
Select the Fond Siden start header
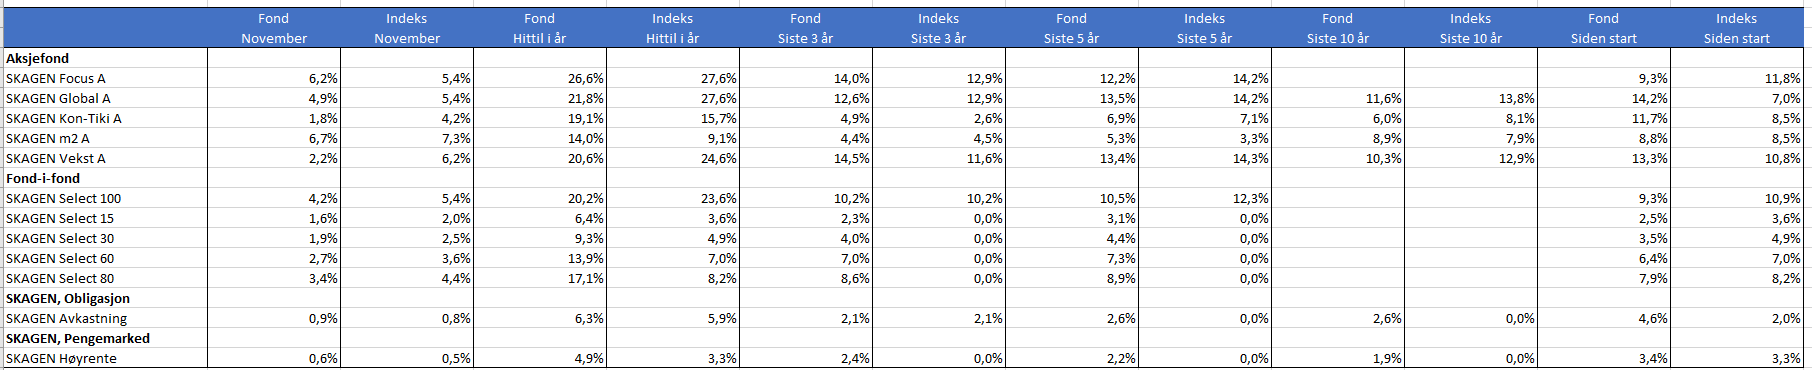click(x=1603, y=28)
